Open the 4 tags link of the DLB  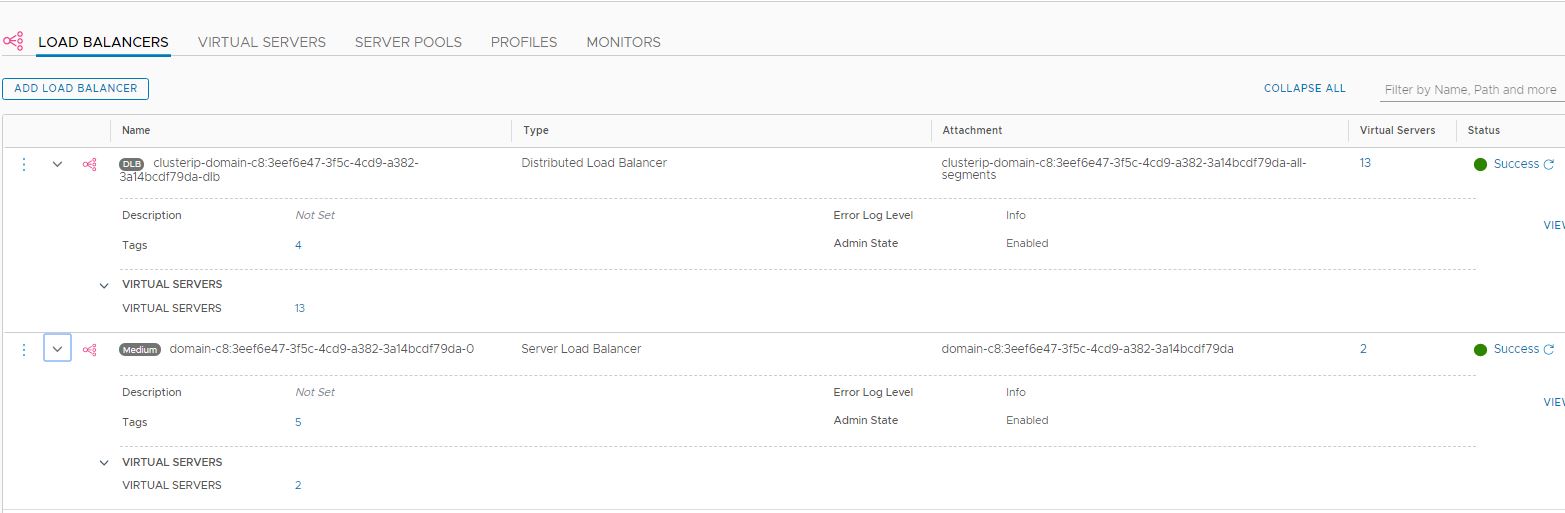[298, 245]
